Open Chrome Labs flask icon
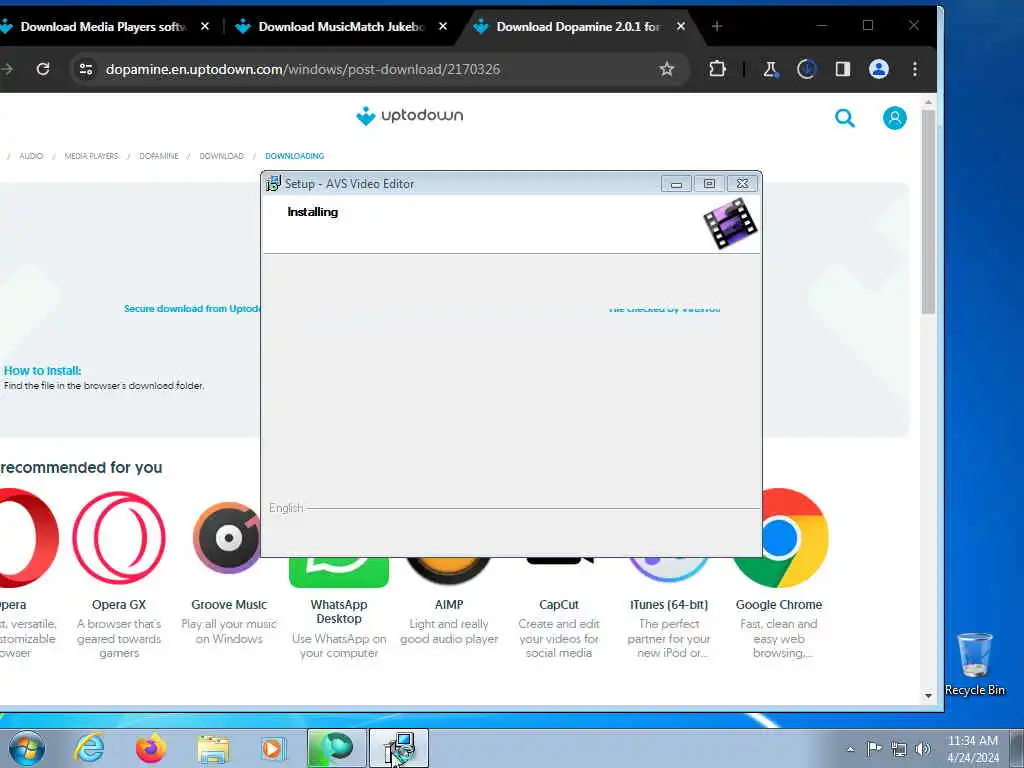The image size is (1024, 768). click(771, 69)
